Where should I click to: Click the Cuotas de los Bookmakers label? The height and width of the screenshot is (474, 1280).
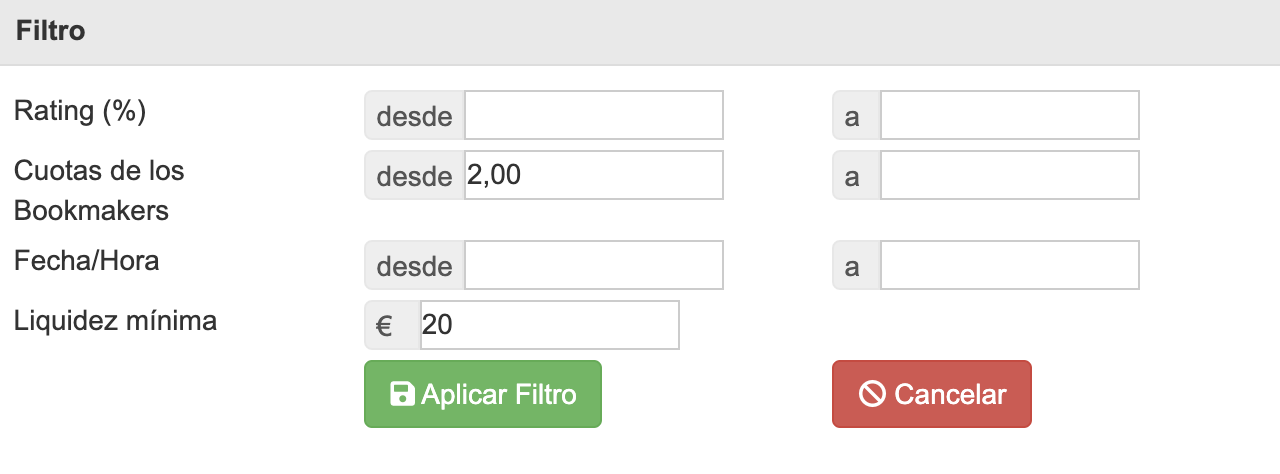tap(99, 190)
